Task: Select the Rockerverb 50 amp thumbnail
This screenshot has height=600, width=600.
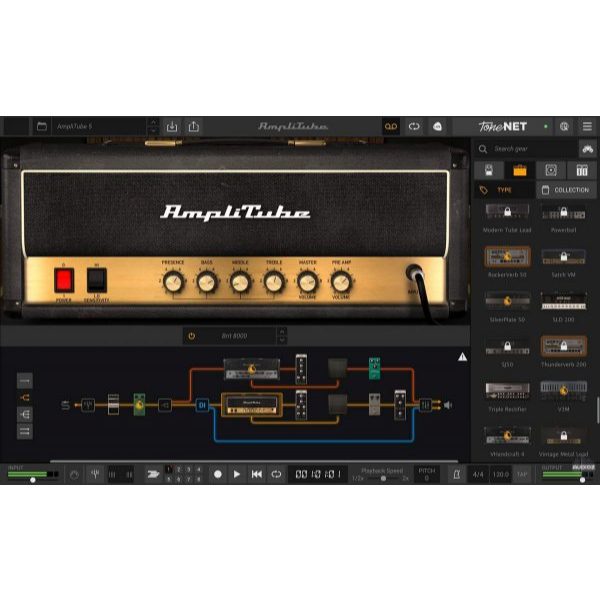Action: tap(507, 256)
